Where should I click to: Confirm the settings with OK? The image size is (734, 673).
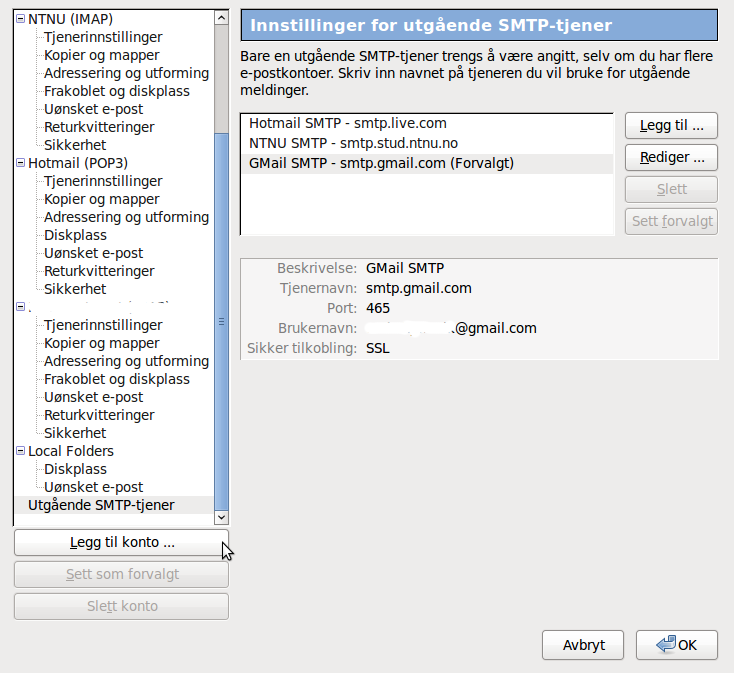pyautogui.click(x=676, y=645)
